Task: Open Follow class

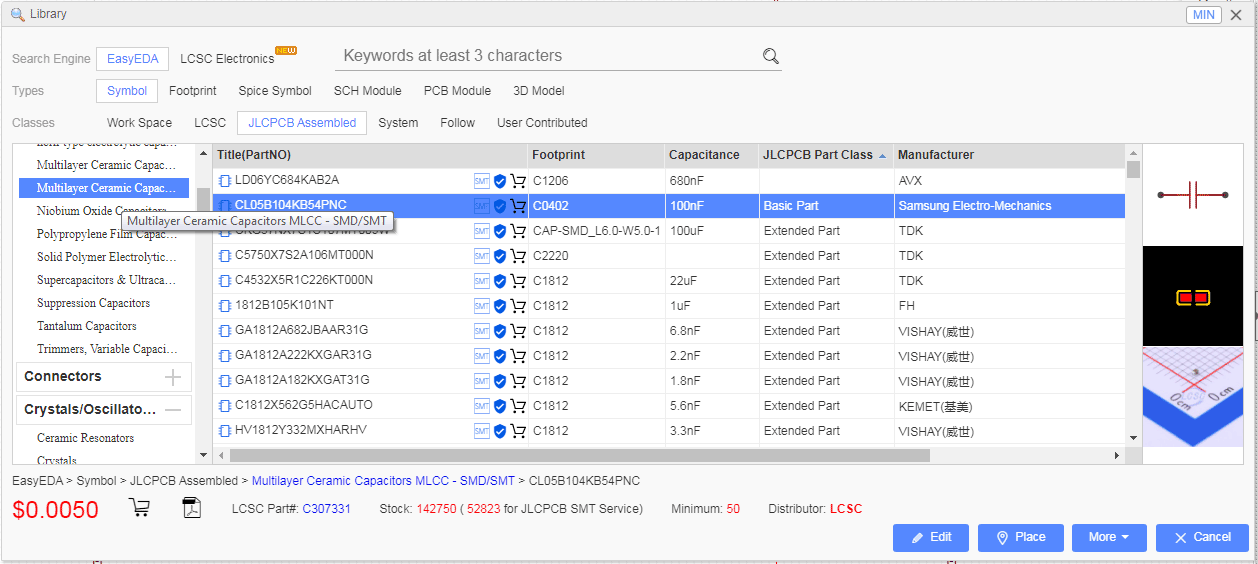Action: click(457, 123)
